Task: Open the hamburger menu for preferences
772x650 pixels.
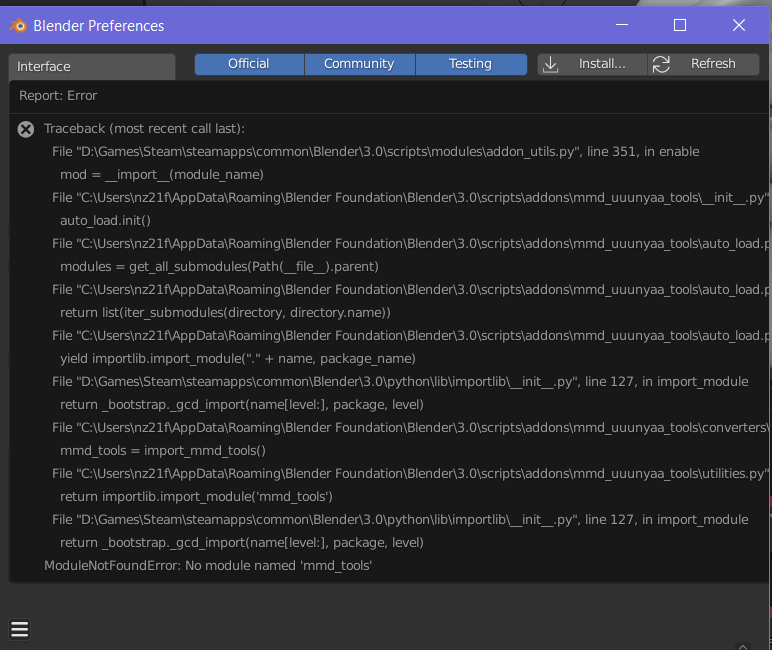Action: tap(20, 629)
